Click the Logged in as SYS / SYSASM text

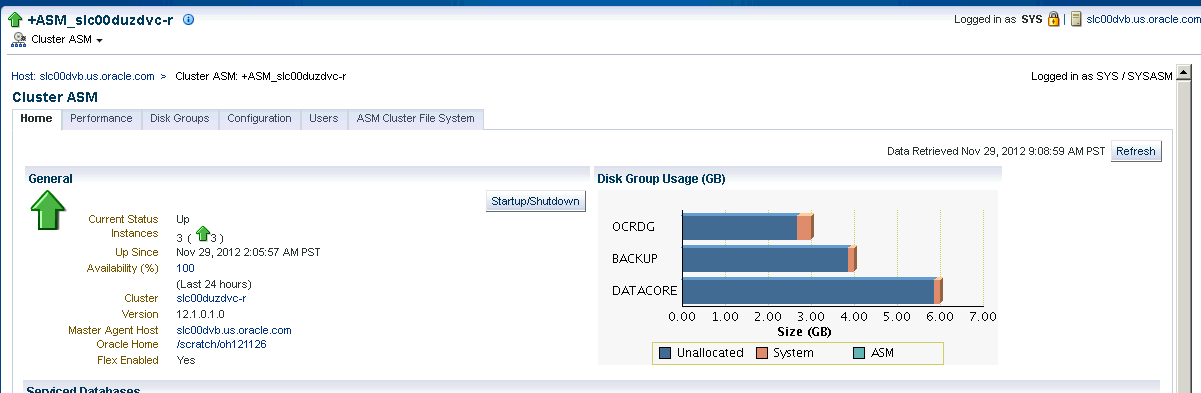(1101, 76)
